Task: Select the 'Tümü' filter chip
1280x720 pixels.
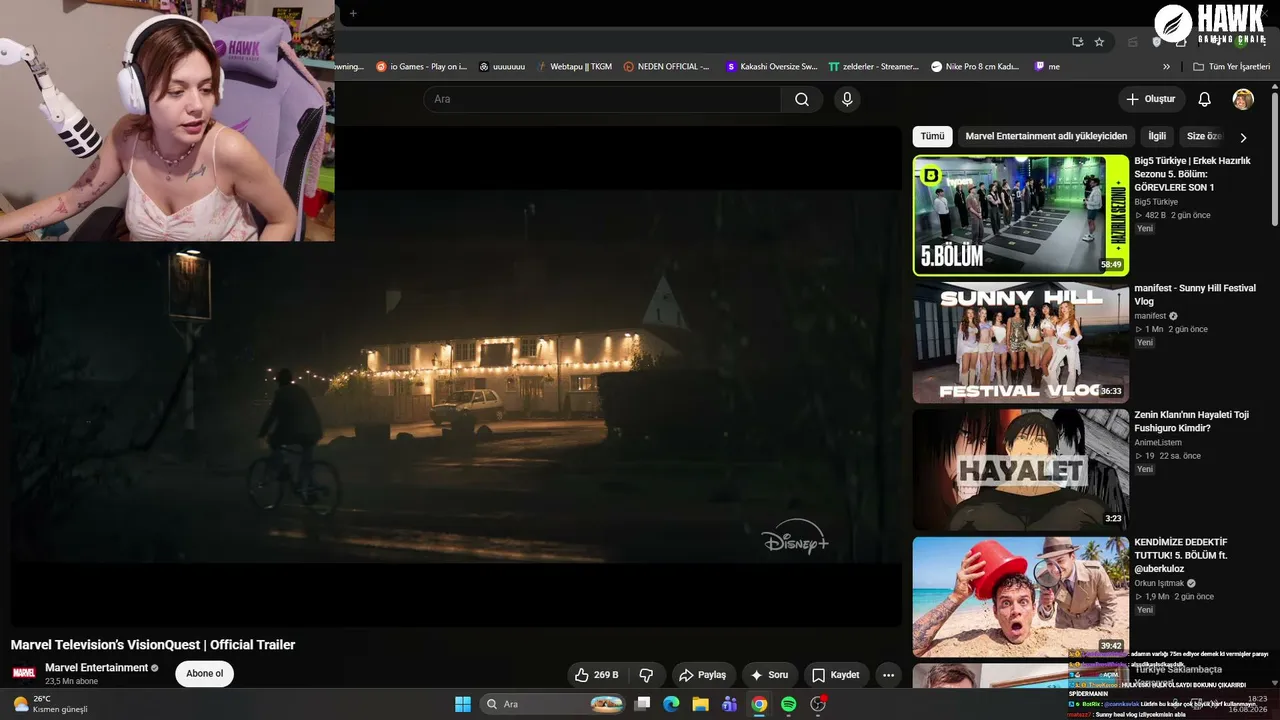Action: [x=932, y=136]
